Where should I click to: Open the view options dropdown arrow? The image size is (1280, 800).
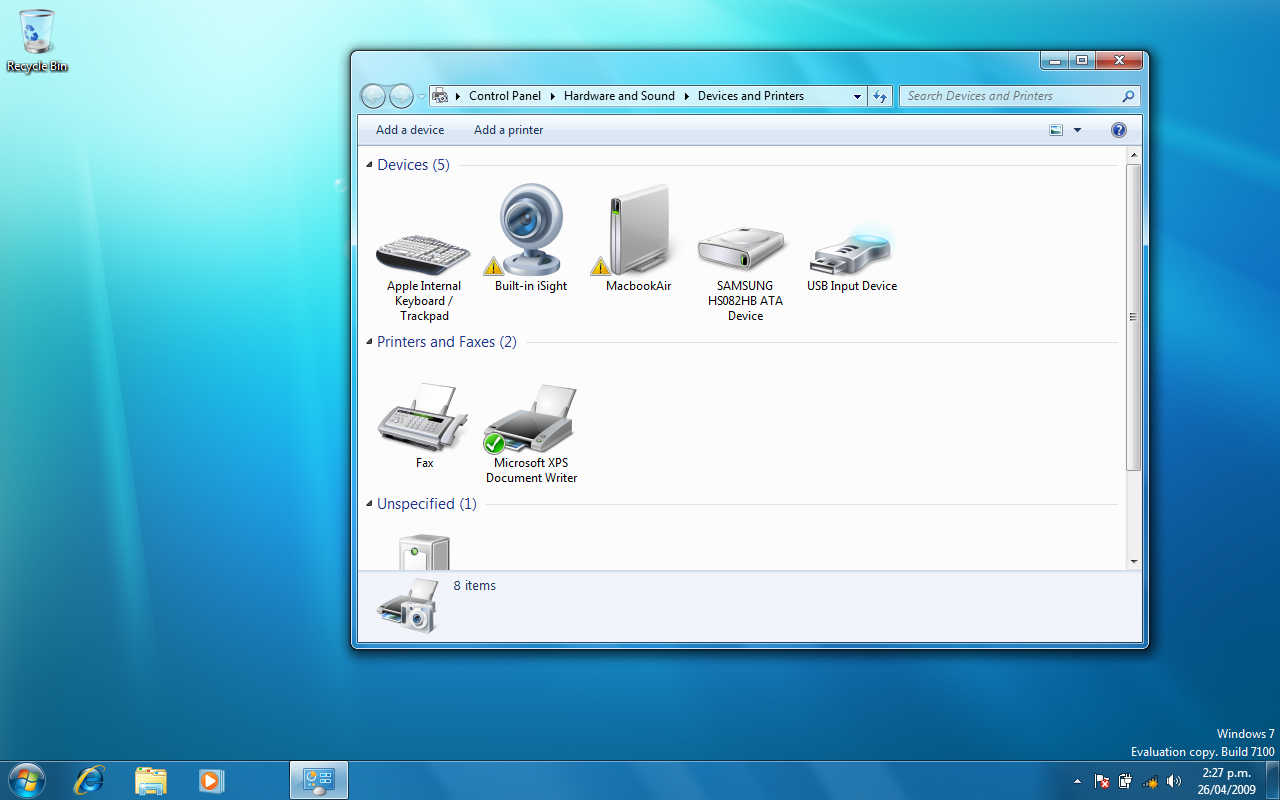1077,130
